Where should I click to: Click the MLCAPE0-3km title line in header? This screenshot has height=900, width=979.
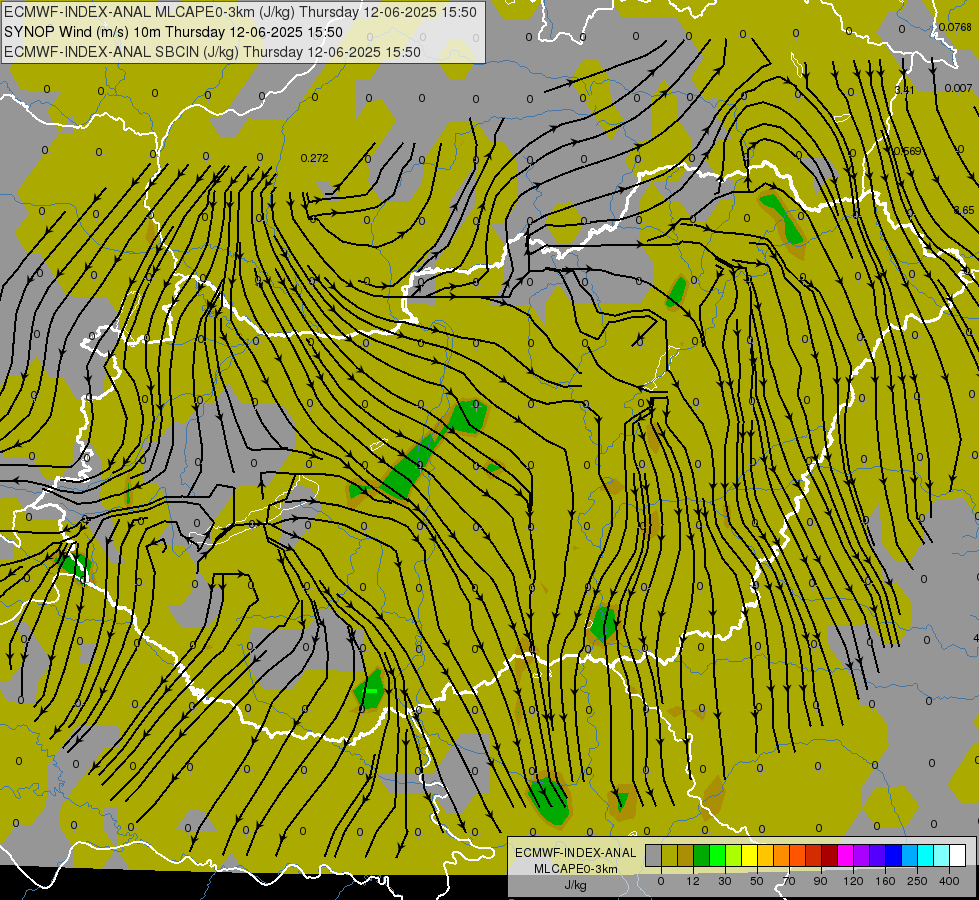(240, 12)
